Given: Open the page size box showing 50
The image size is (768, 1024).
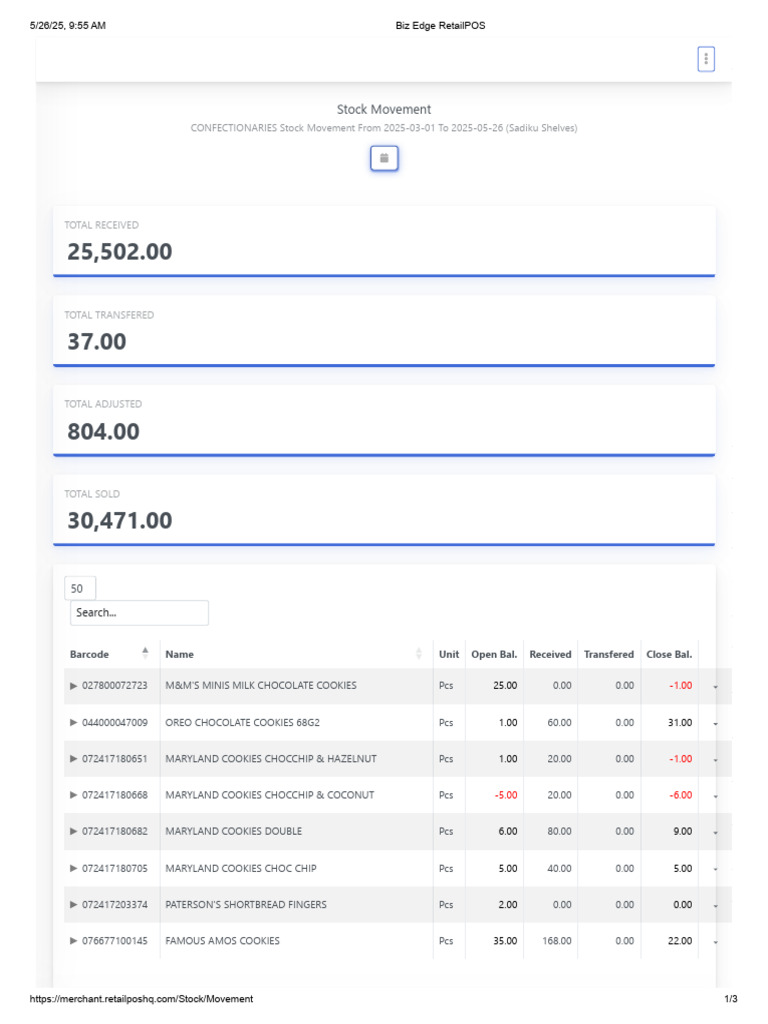Looking at the screenshot, I should [x=80, y=588].
